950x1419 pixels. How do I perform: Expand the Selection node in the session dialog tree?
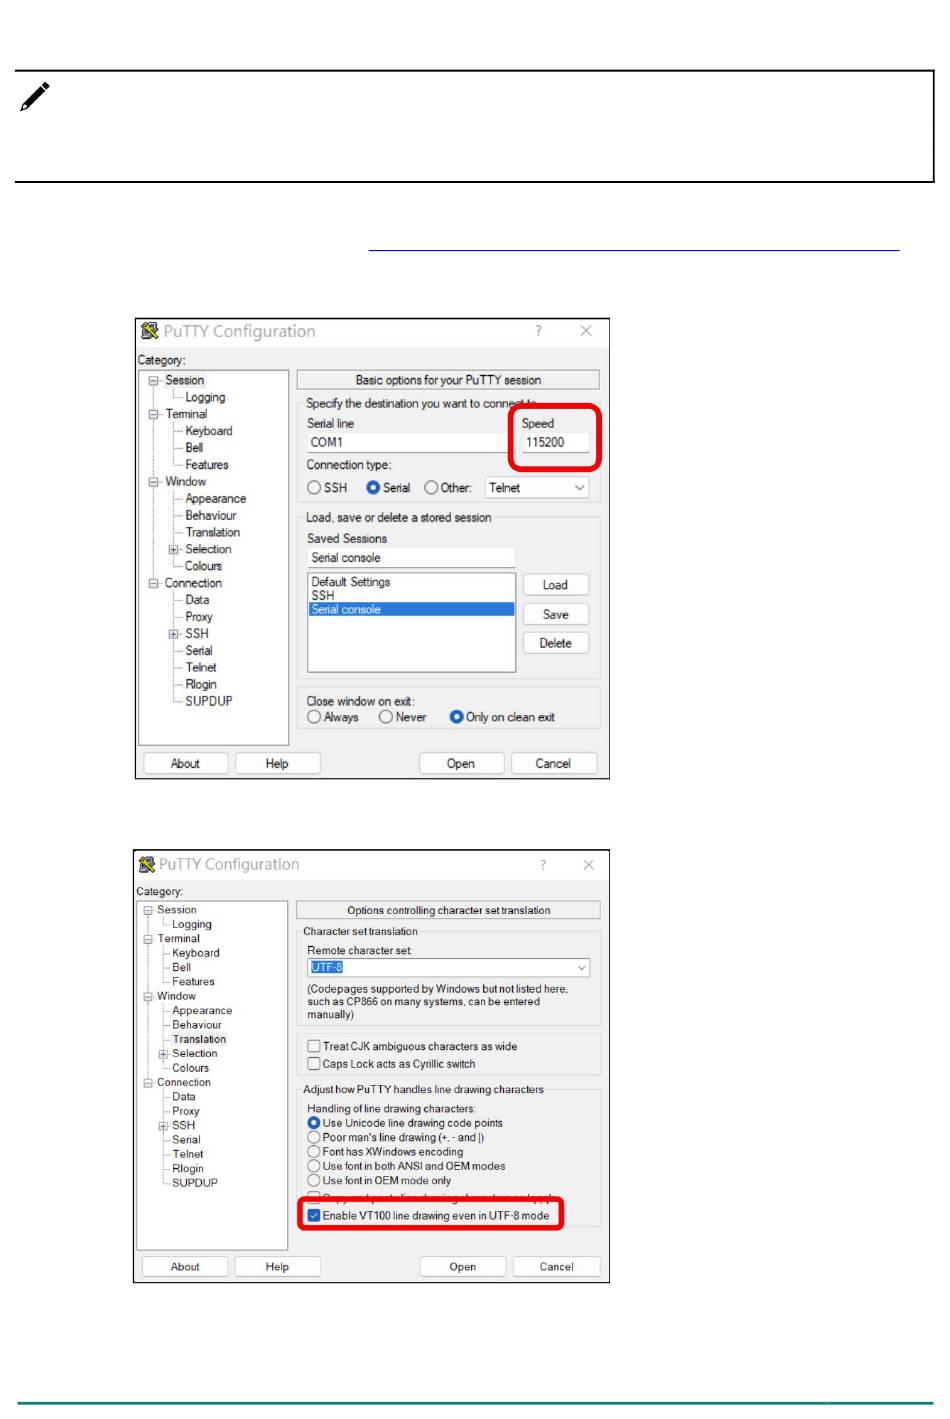[x=174, y=549]
